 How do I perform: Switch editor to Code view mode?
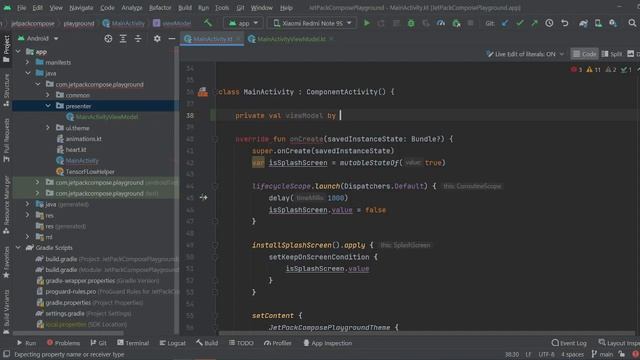(584, 54)
